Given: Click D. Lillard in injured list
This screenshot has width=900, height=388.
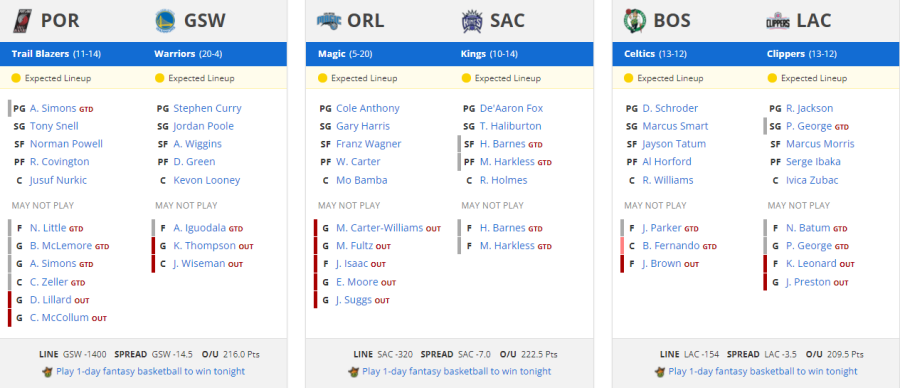Looking at the screenshot, I should [51, 300].
